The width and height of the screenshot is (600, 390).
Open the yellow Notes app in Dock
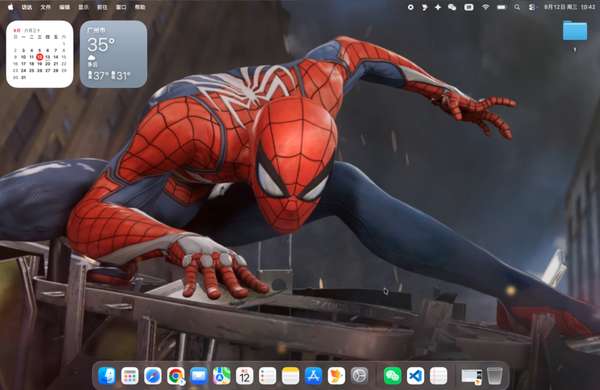coord(290,375)
